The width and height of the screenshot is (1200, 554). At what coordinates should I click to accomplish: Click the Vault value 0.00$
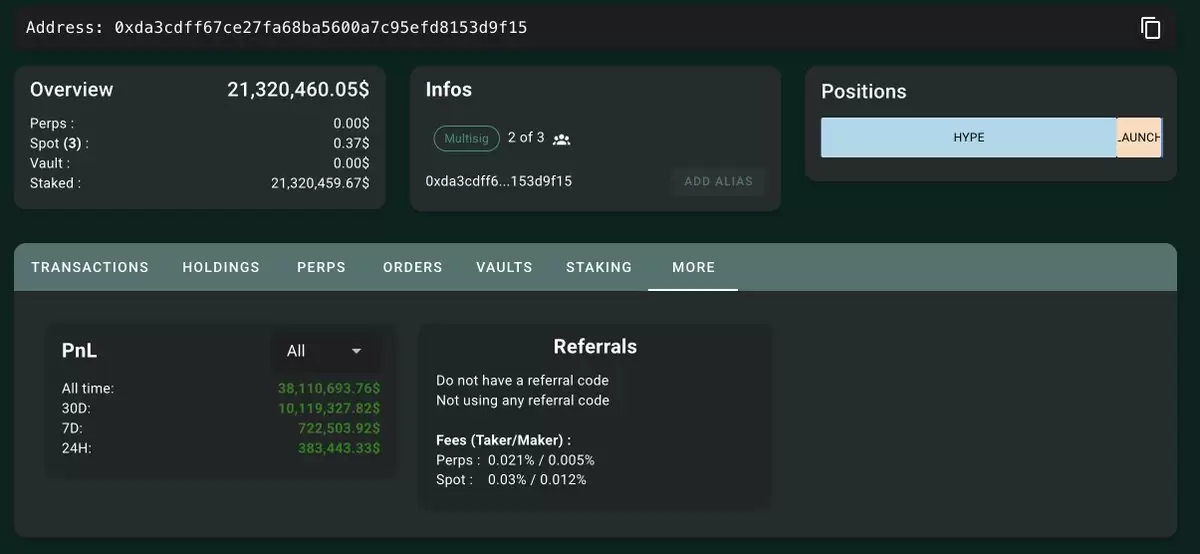[351, 163]
